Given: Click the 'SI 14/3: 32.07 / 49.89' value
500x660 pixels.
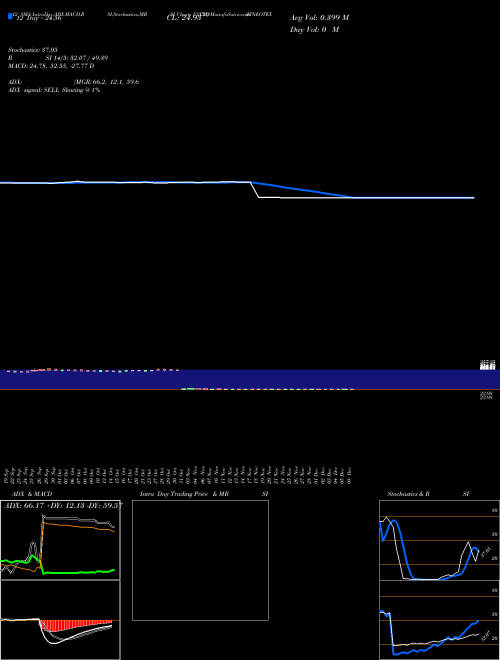Looking at the screenshot, I should click(x=77, y=58).
